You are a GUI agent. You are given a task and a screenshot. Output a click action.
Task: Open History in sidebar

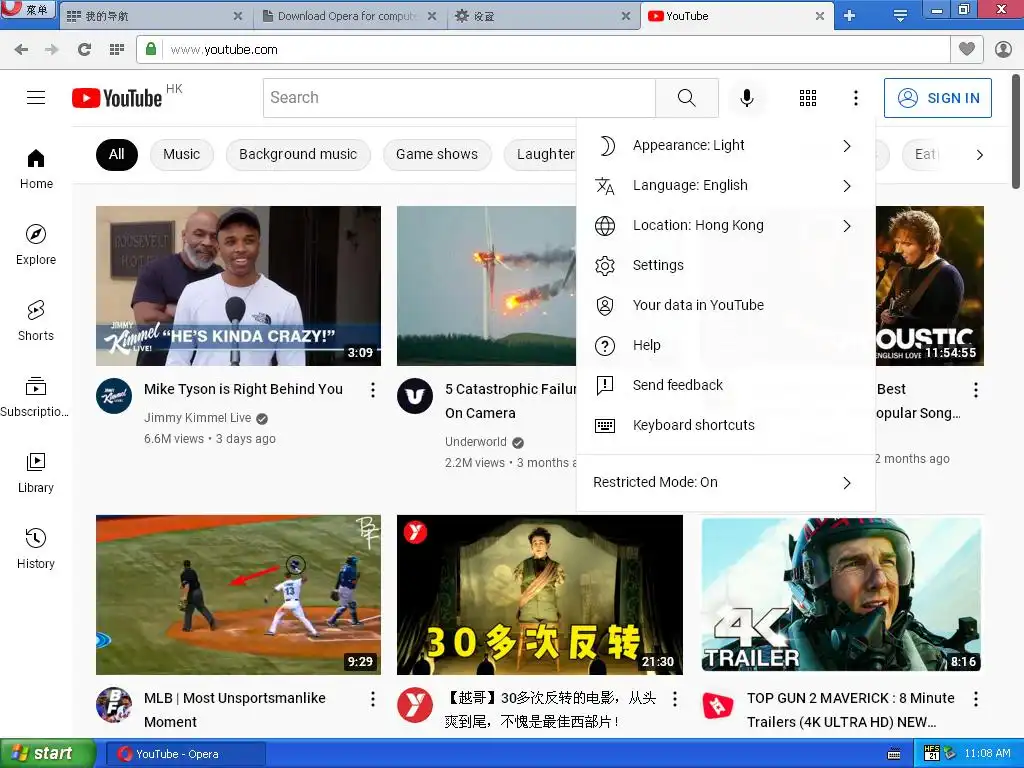[x=36, y=549]
